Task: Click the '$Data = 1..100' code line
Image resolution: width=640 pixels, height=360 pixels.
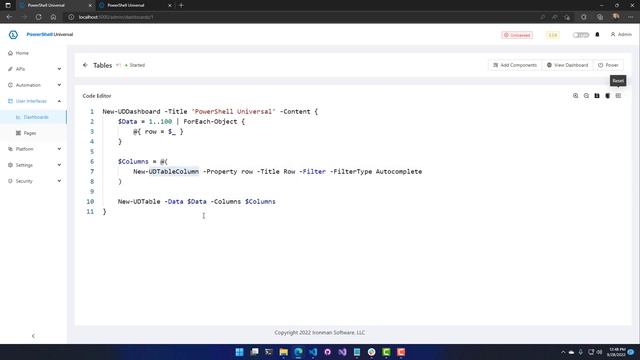Action: click(x=182, y=122)
